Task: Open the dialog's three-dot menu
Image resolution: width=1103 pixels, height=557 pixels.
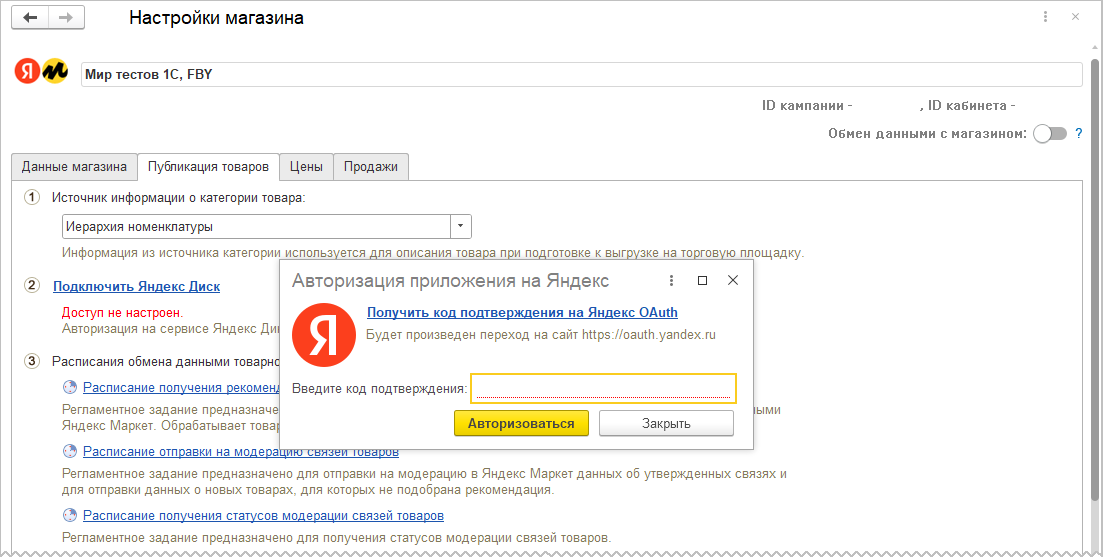Action: [672, 281]
